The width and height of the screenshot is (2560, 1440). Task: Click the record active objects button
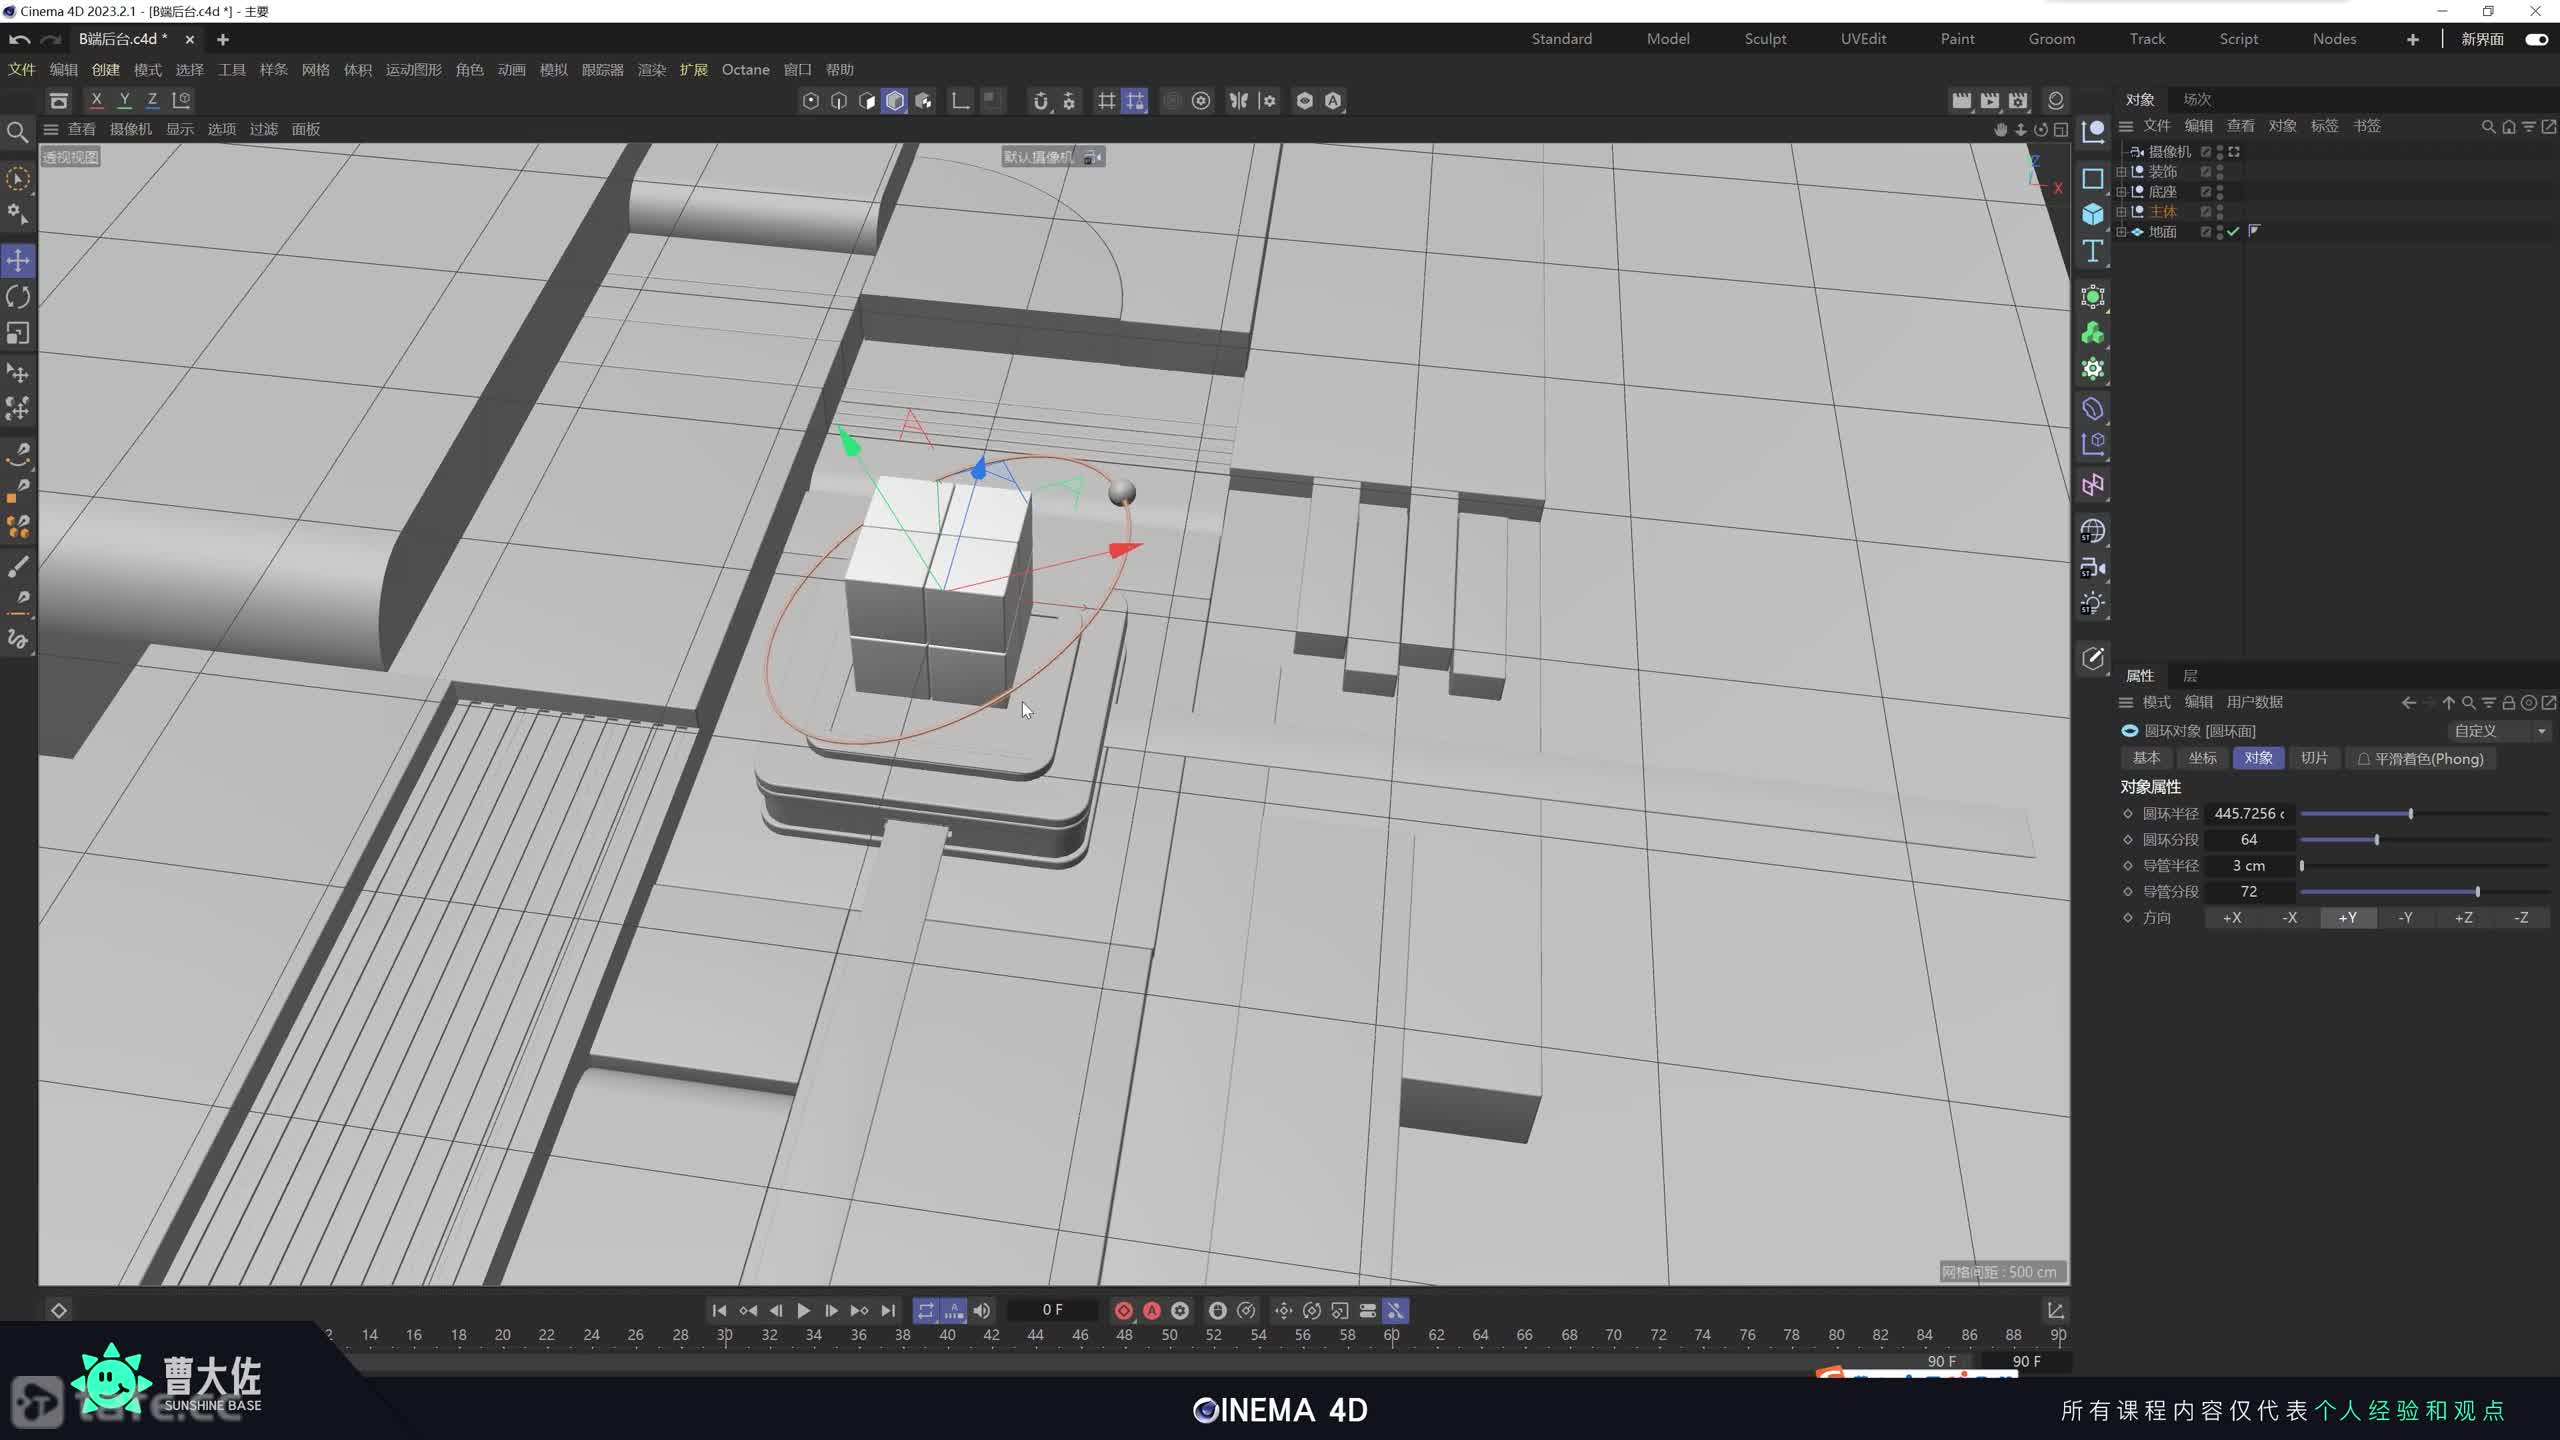click(1123, 1310)
